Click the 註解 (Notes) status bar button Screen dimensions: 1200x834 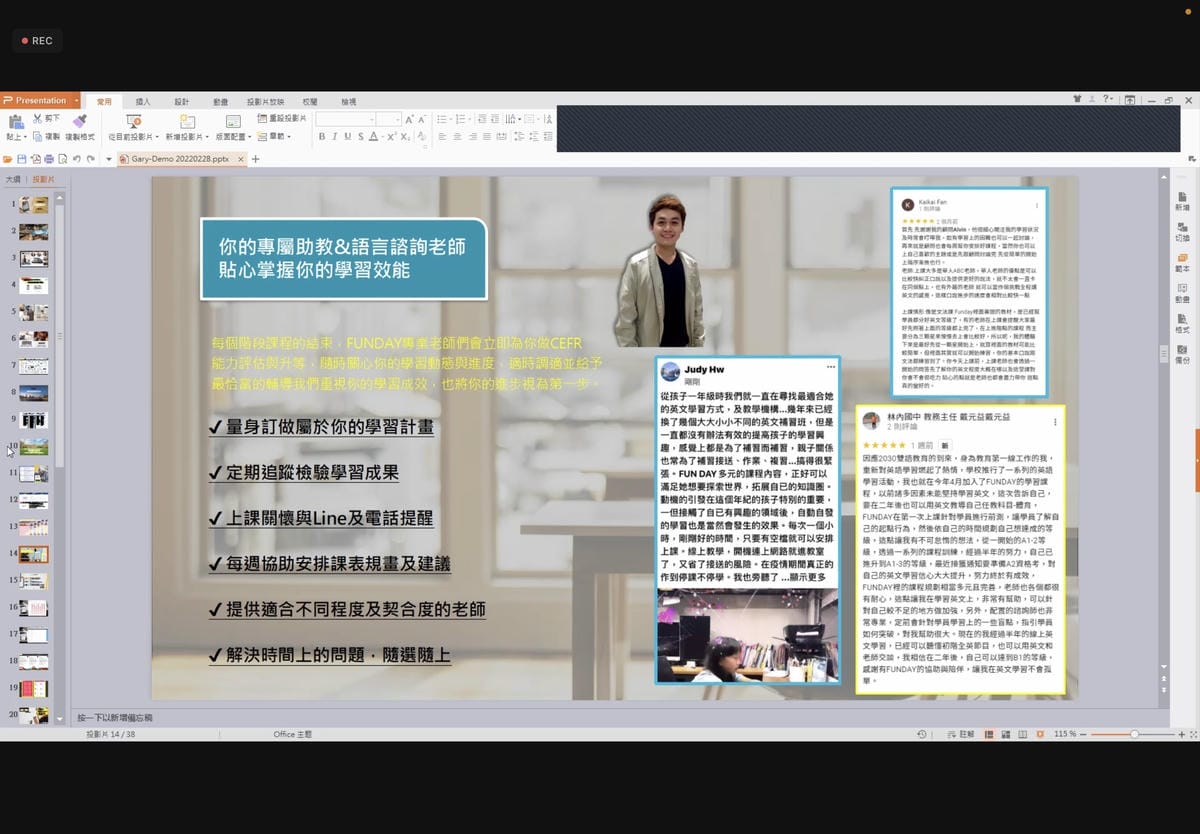960,734
